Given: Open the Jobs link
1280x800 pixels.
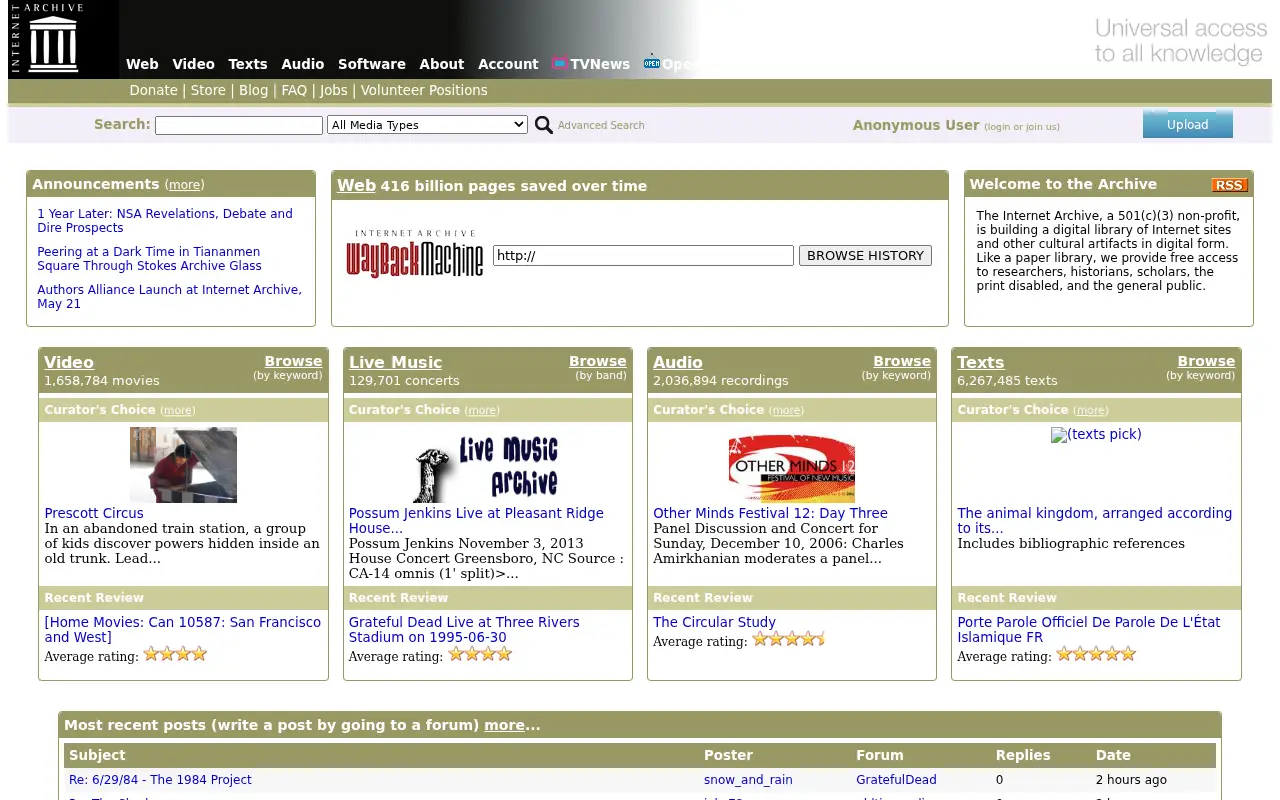Looking at the screenshot, I should tap(334, 90).
